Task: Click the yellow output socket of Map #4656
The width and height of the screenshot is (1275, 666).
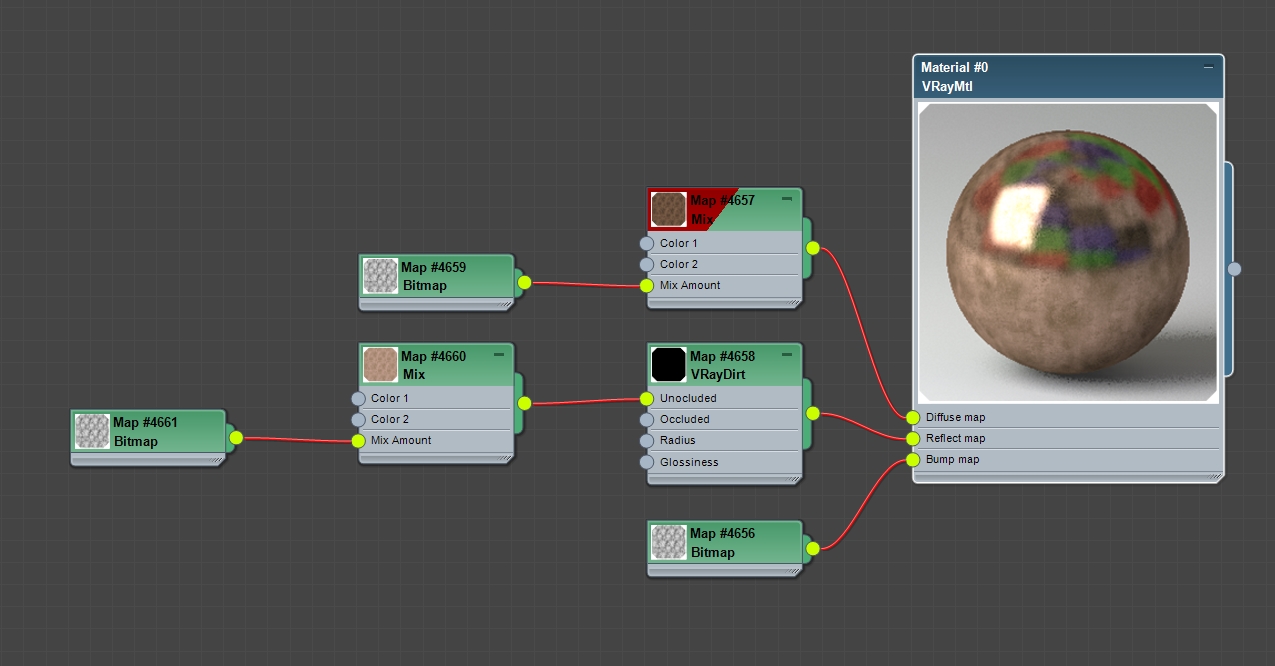Action: tap(811, 549)
